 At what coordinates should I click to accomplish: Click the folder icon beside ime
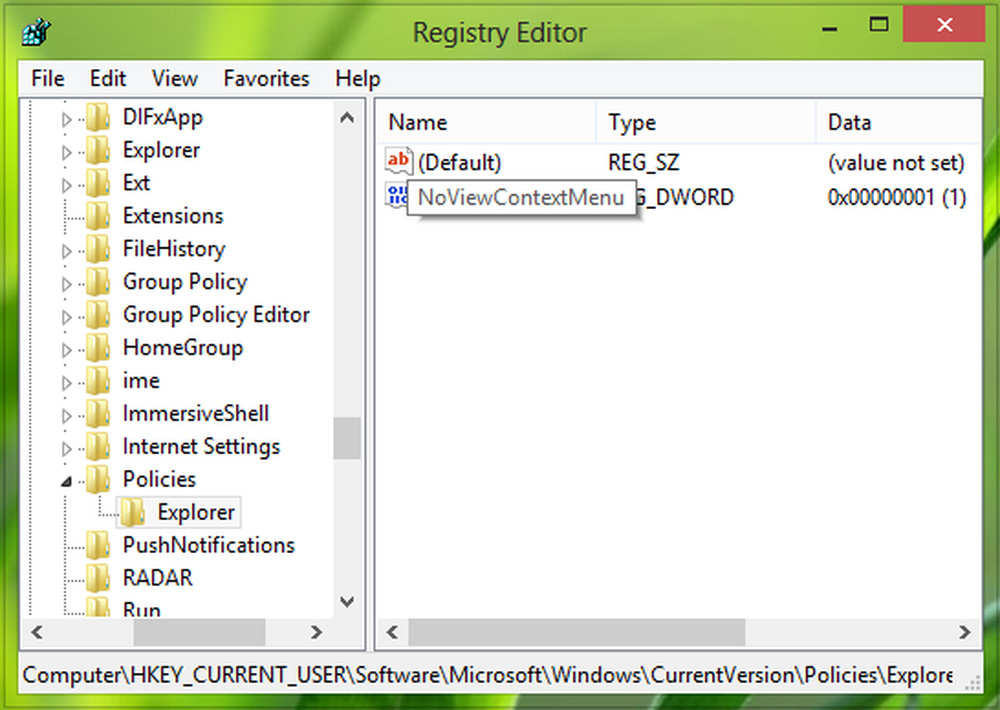pyautogui.click(x=98, y=381)
